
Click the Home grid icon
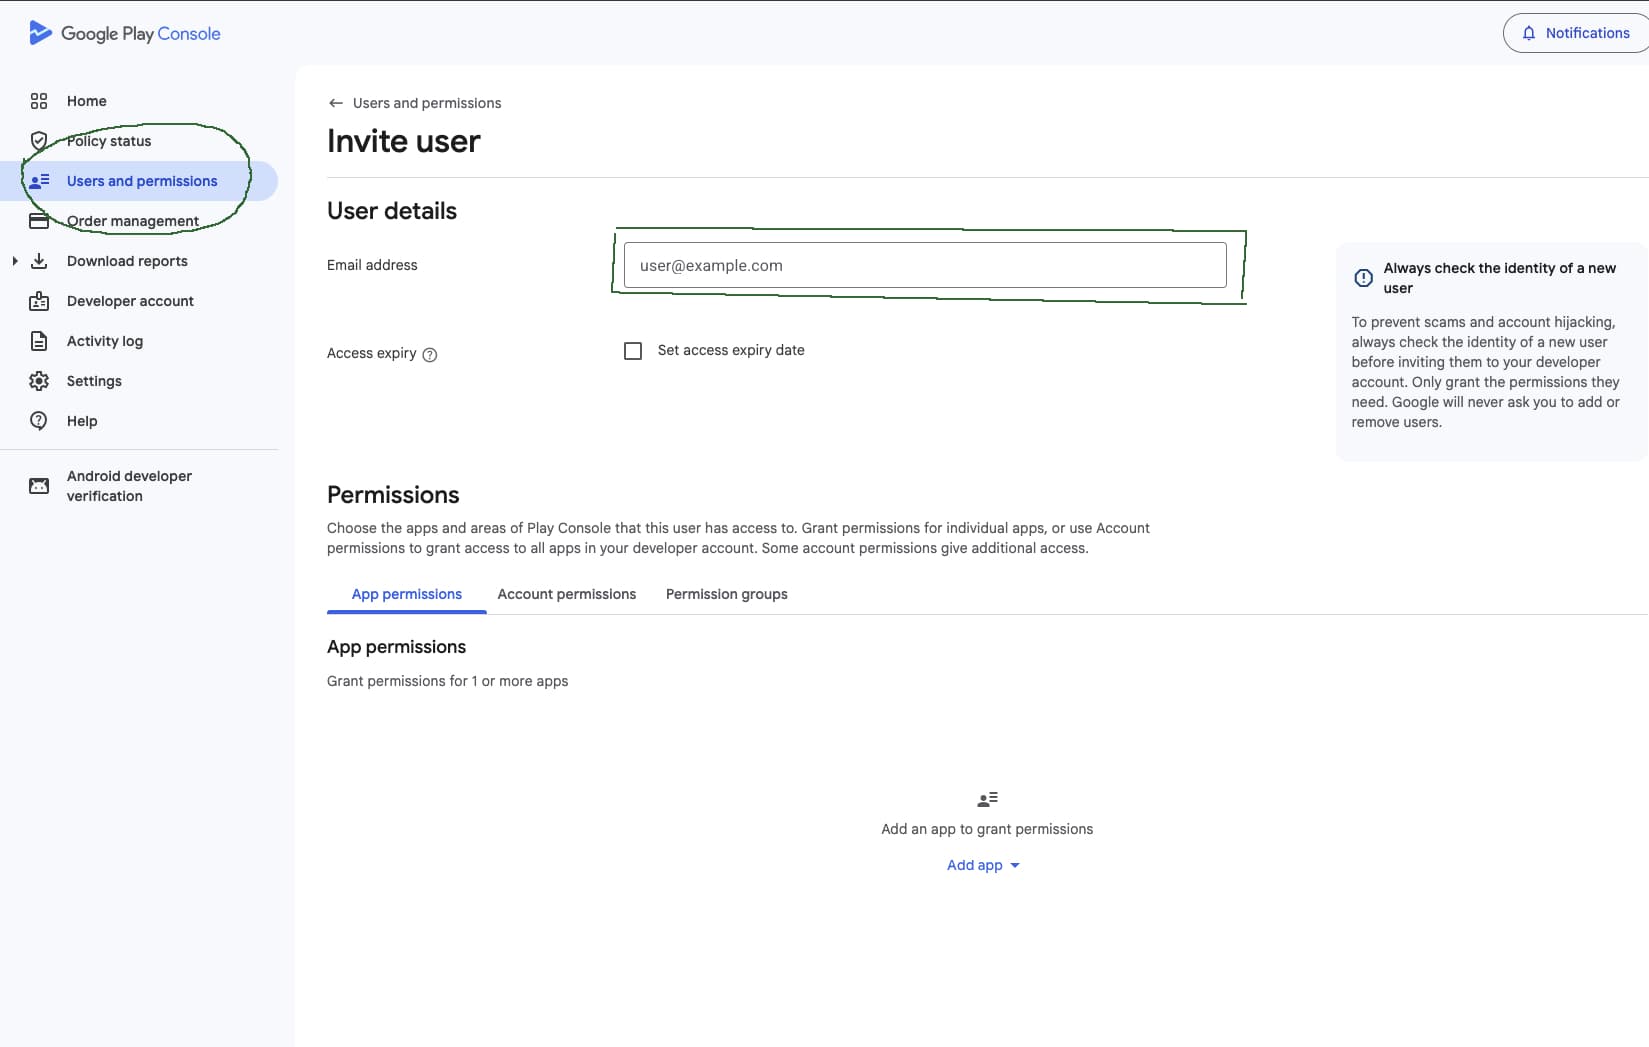click(x=39, y=101)
